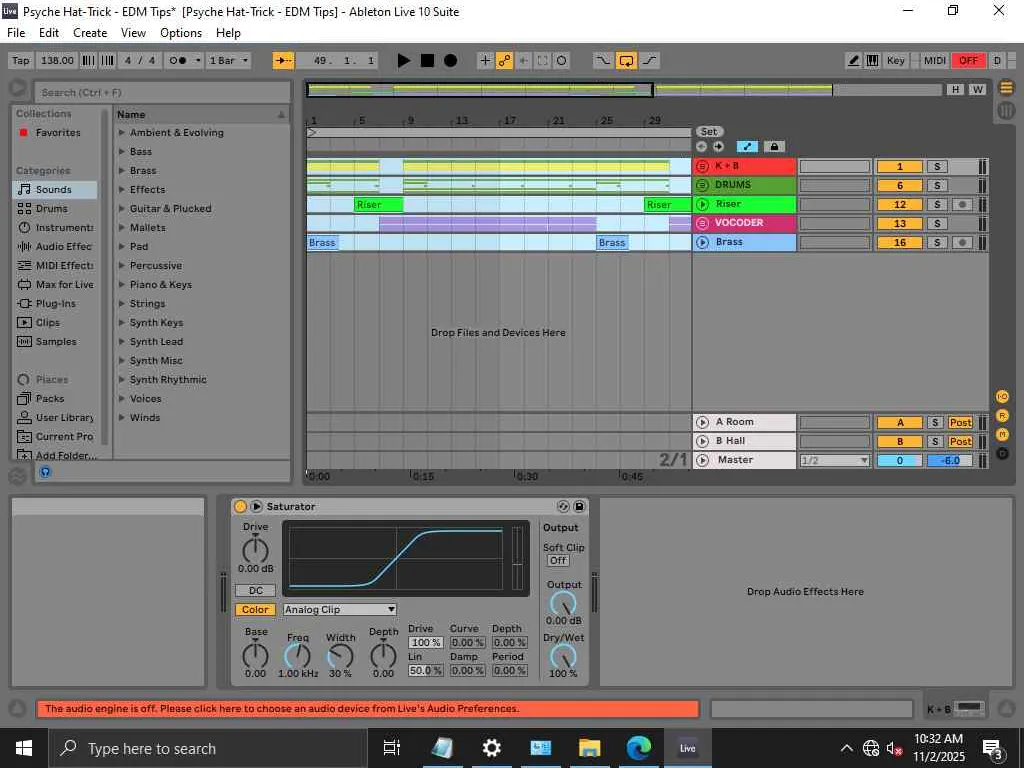
Task: Toggle the Lock Envelopes padlock icon
Action: [x=774, y=147]
